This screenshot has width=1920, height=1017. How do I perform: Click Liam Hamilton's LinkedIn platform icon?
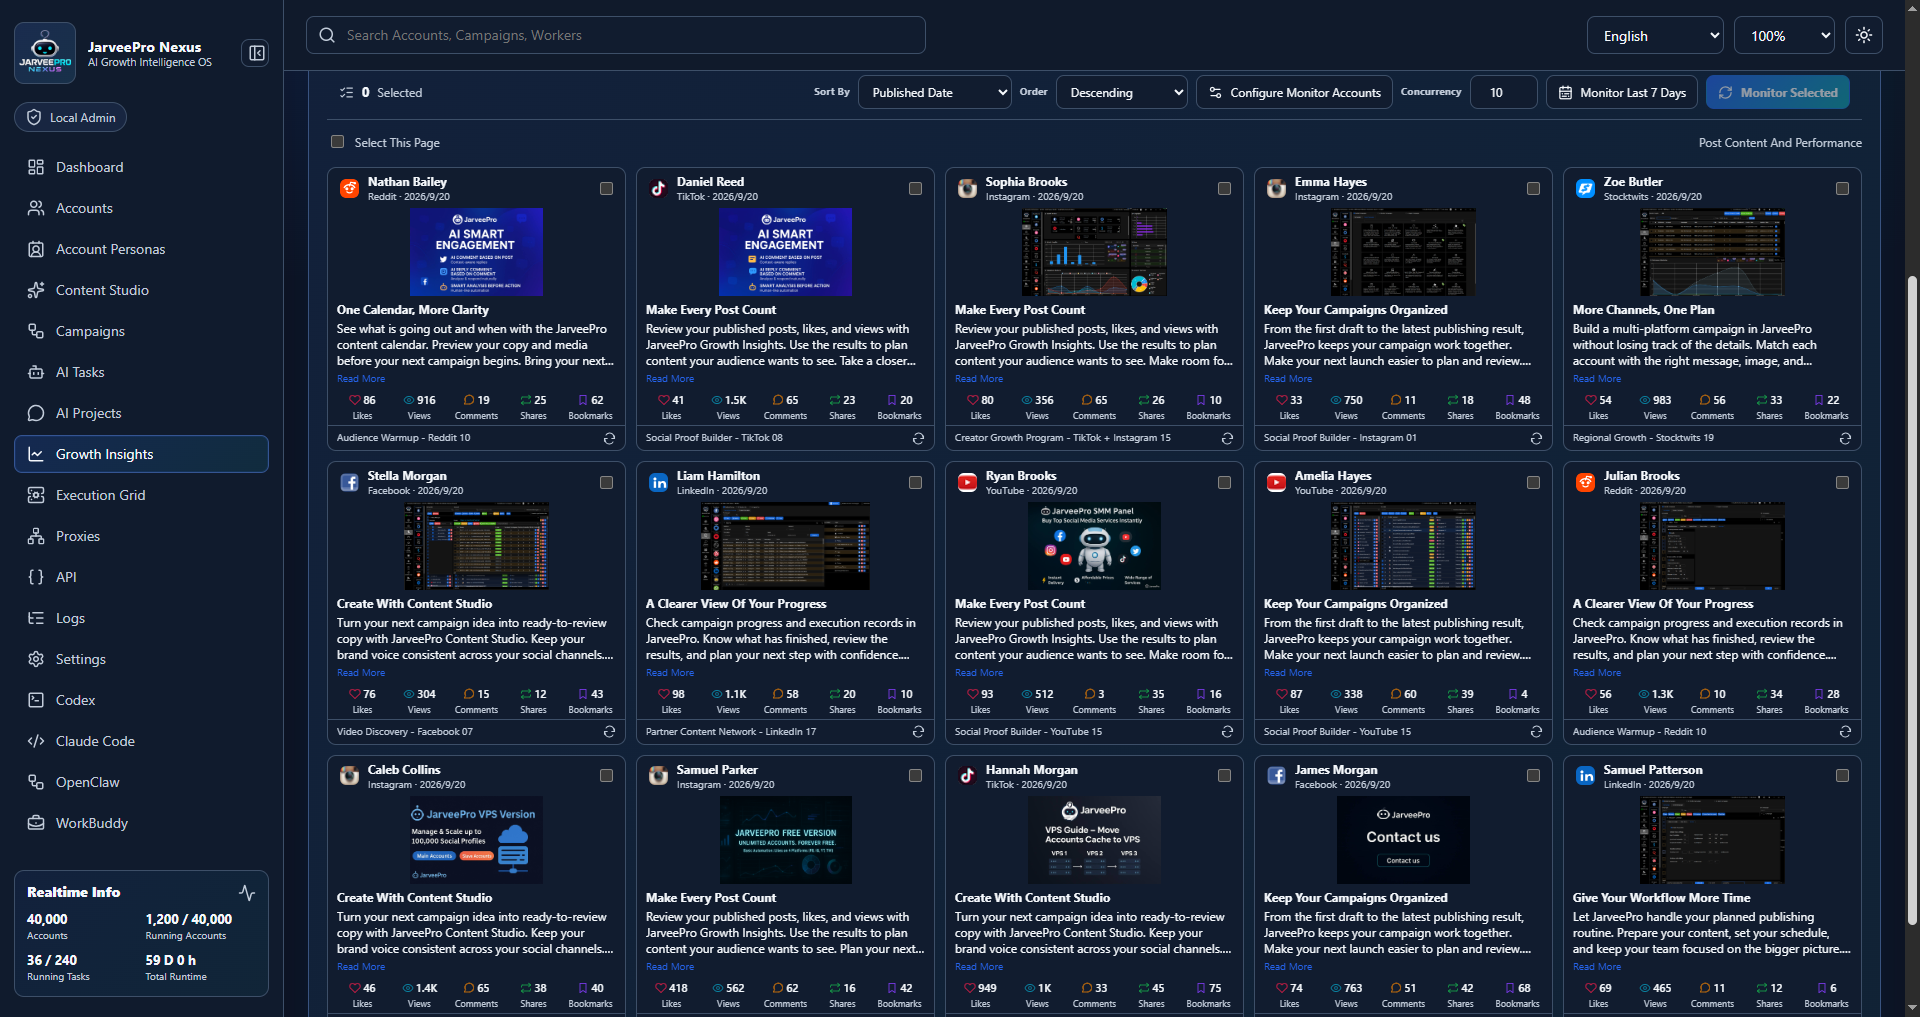(658, 482)
